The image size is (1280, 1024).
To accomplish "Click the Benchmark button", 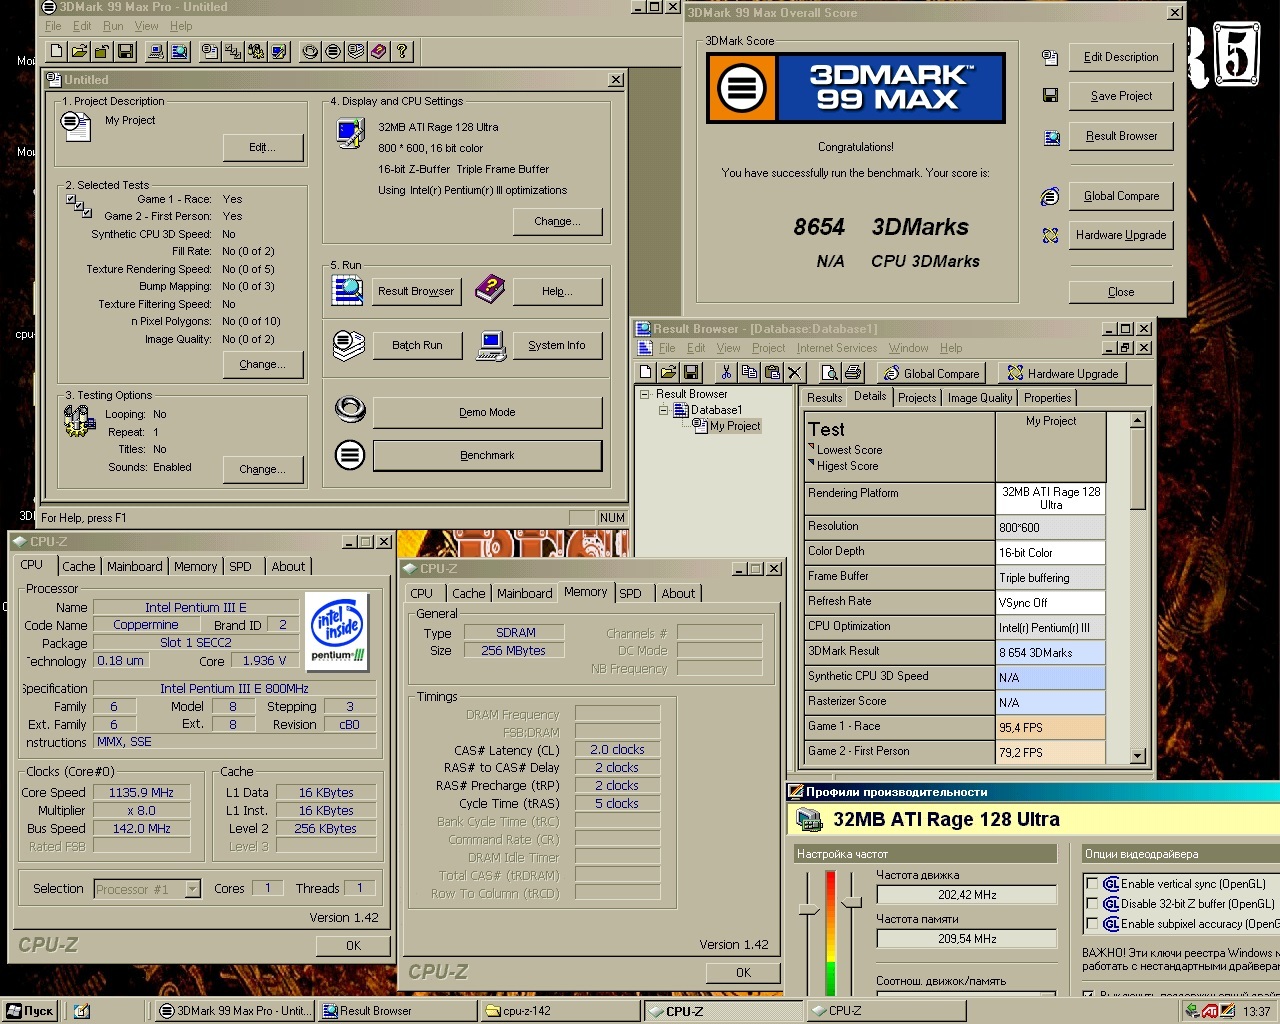I will tap(487, 455).
